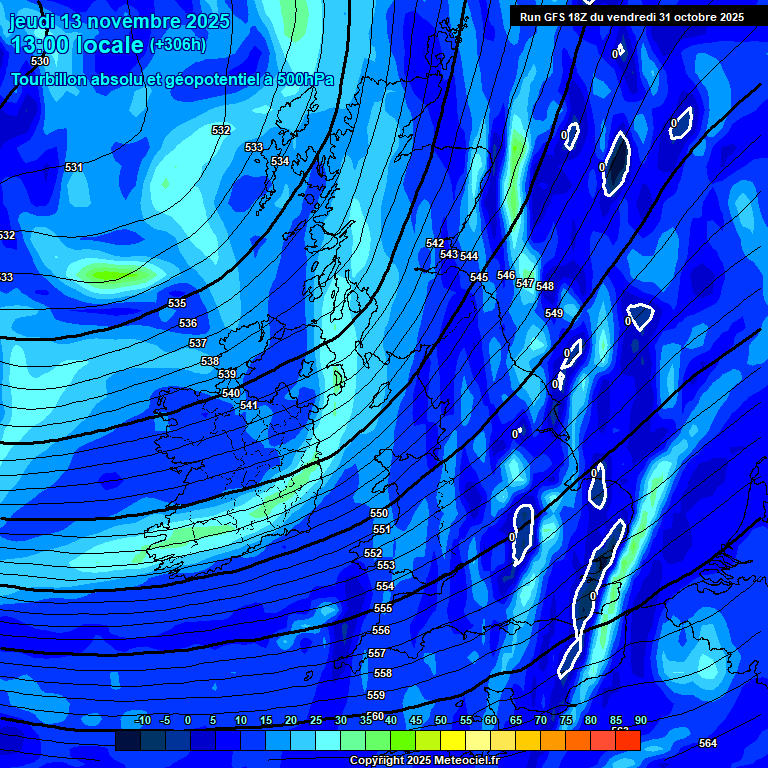
Task: Click the +306h forecast offset label
Action: click(x=177, y=45)
